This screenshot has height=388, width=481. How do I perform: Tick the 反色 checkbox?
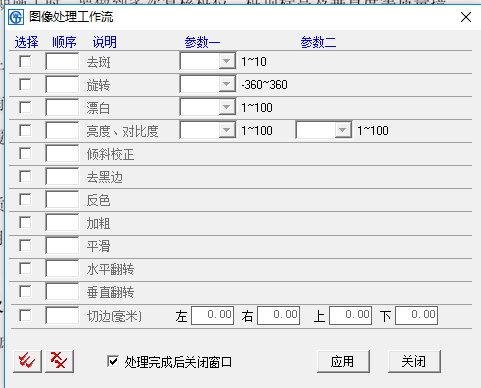click(25, 200)
